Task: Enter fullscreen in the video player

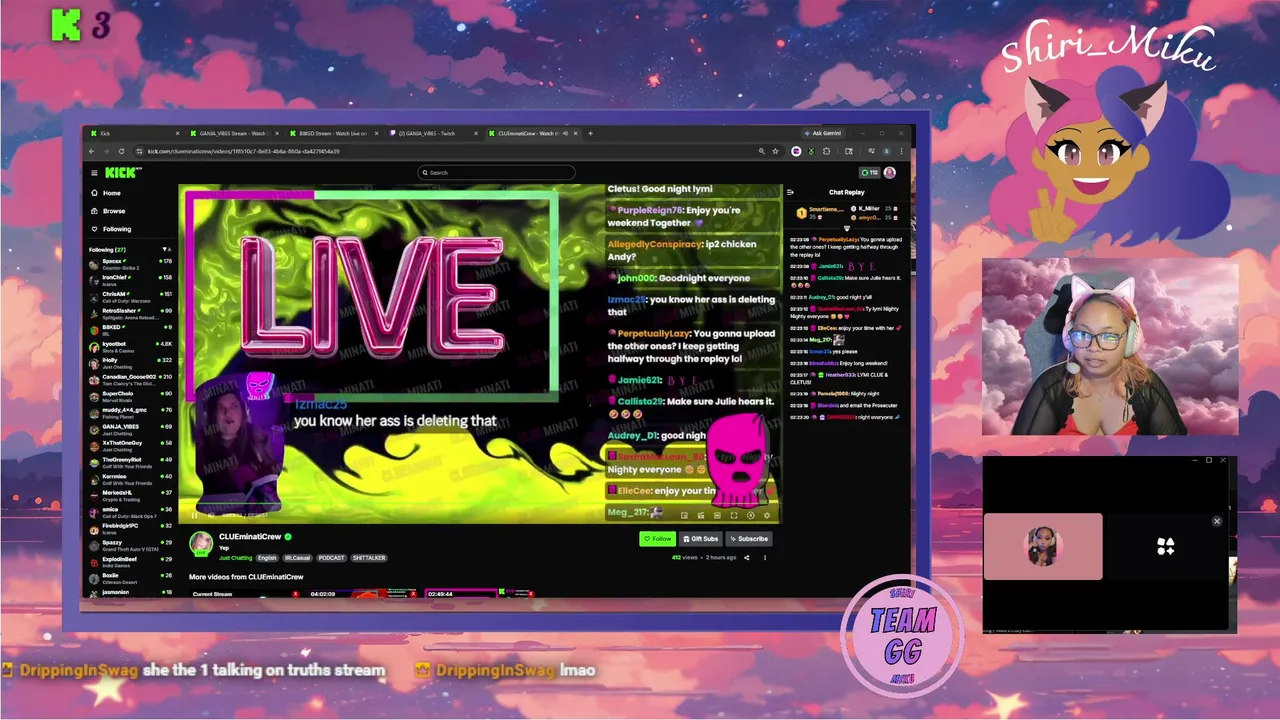Action: point(734,515)
